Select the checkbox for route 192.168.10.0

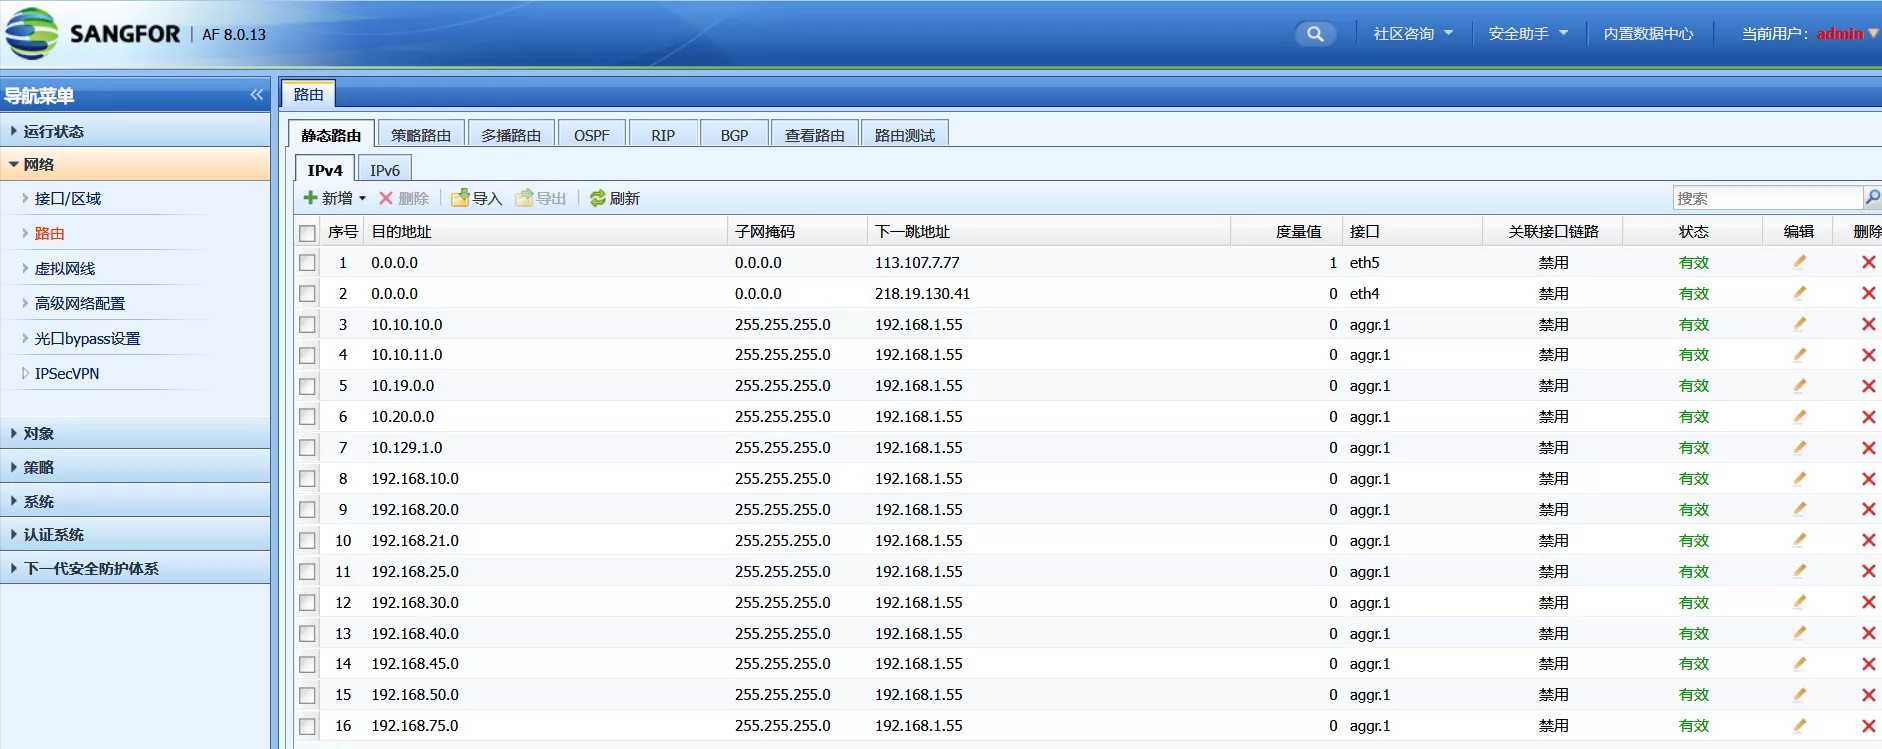tap(307, 479)
